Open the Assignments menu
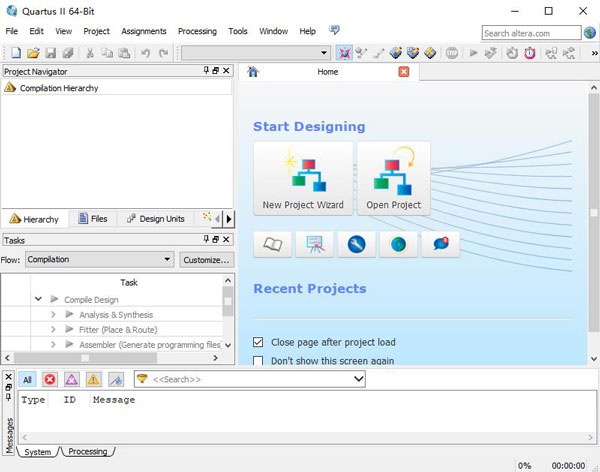 pyautogui.click(x=143, y=31)
